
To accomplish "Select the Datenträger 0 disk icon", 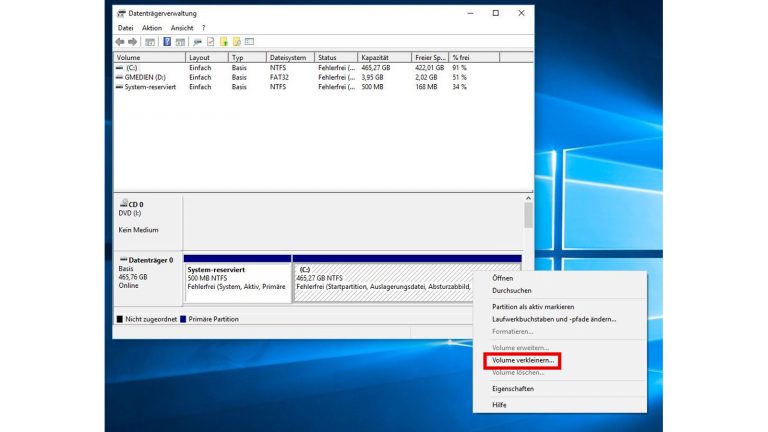I will tap(123, 260).
